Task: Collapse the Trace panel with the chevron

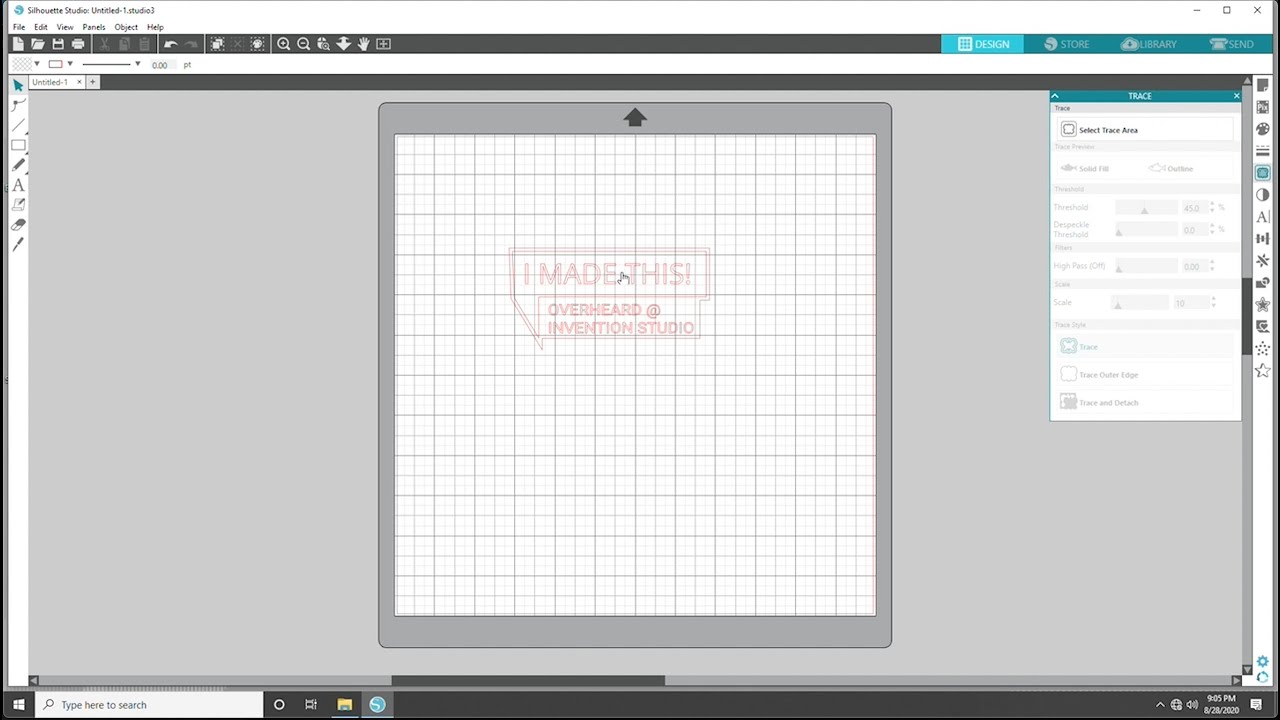Action: point(1055,96)
